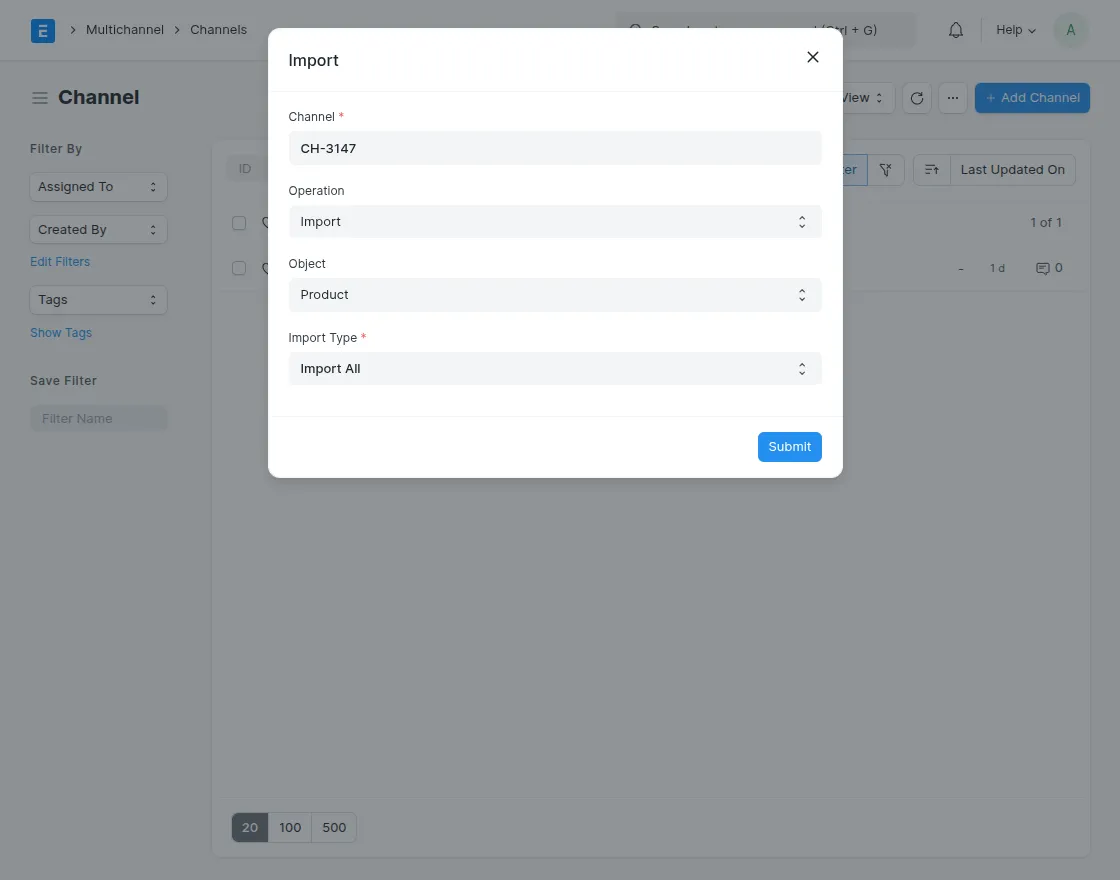Click Edit Filters link

60,261
